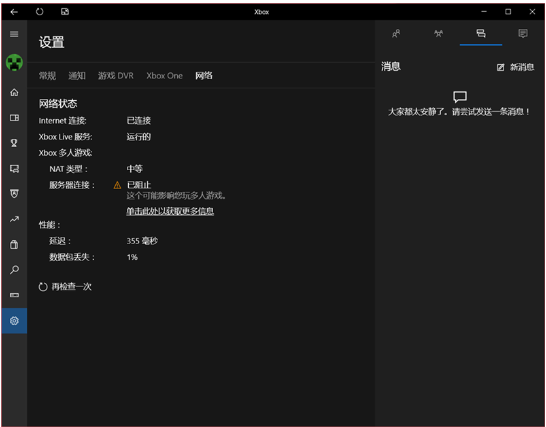The image size is (546, 427).
Task: Click the 1% packet loss value
Action: [x=132, y=257]
